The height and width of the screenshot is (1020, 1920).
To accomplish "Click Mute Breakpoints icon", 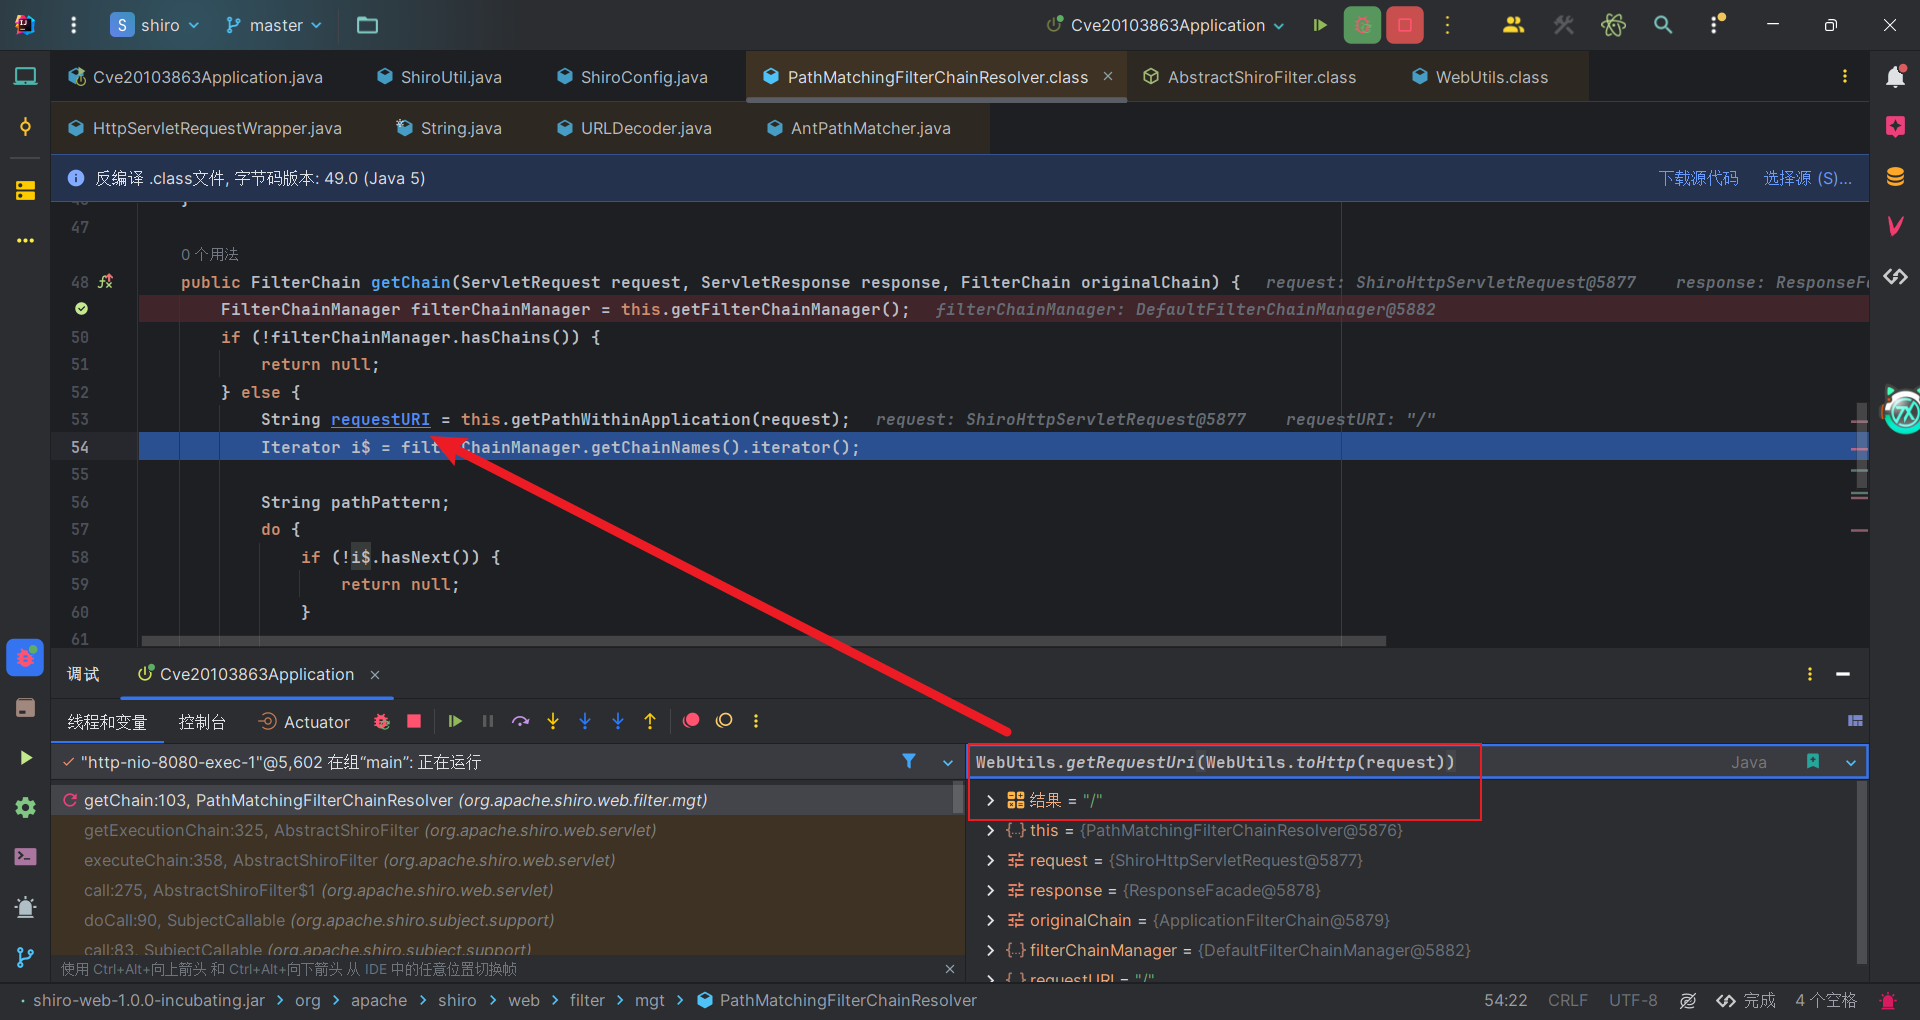I will [724, 721].
